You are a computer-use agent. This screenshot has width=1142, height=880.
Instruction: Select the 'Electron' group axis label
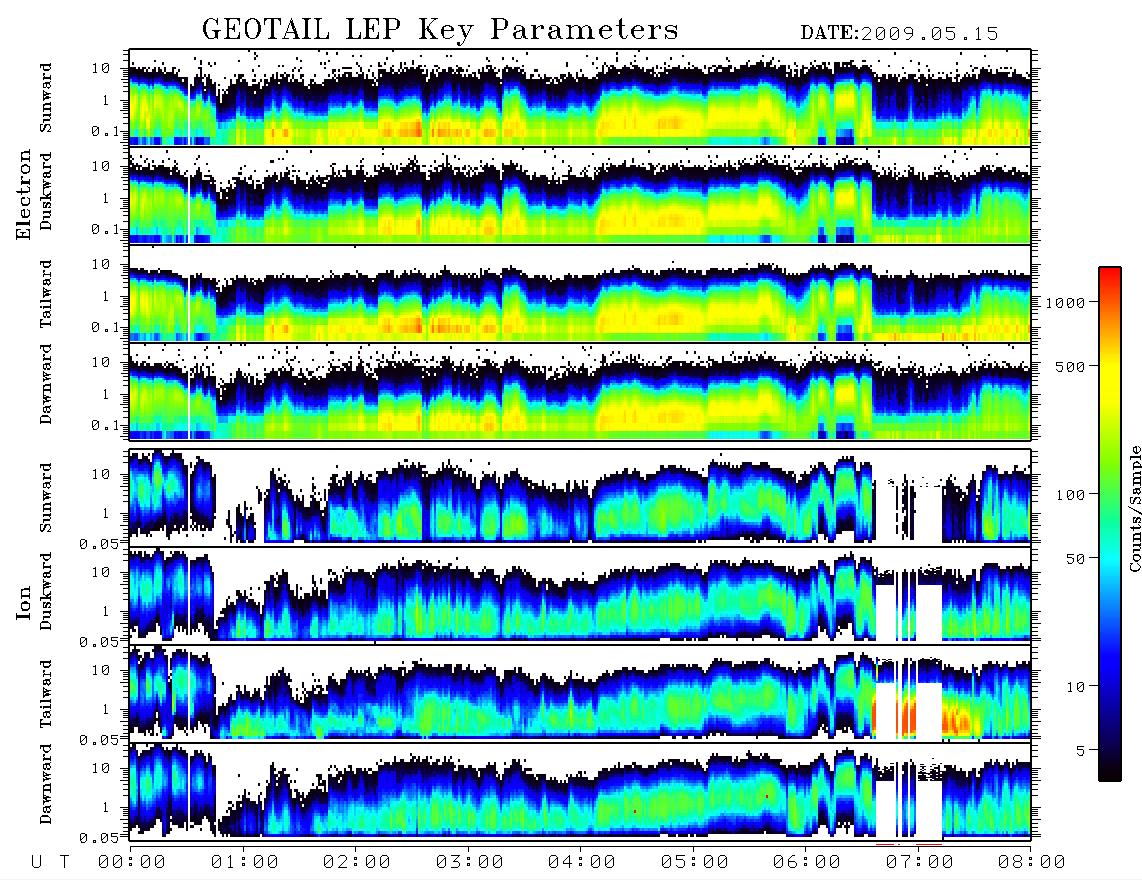point(23,194)
